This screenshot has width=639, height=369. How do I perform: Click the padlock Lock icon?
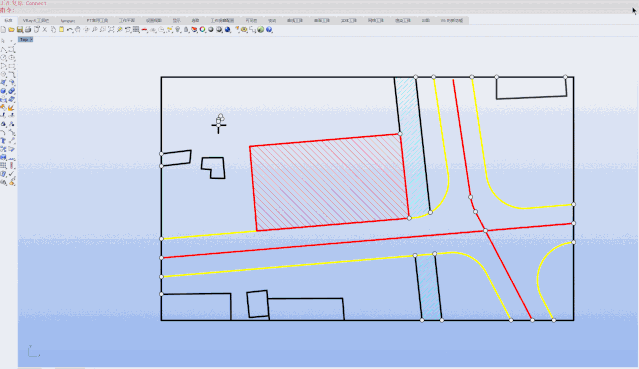[x=186, y=30]
